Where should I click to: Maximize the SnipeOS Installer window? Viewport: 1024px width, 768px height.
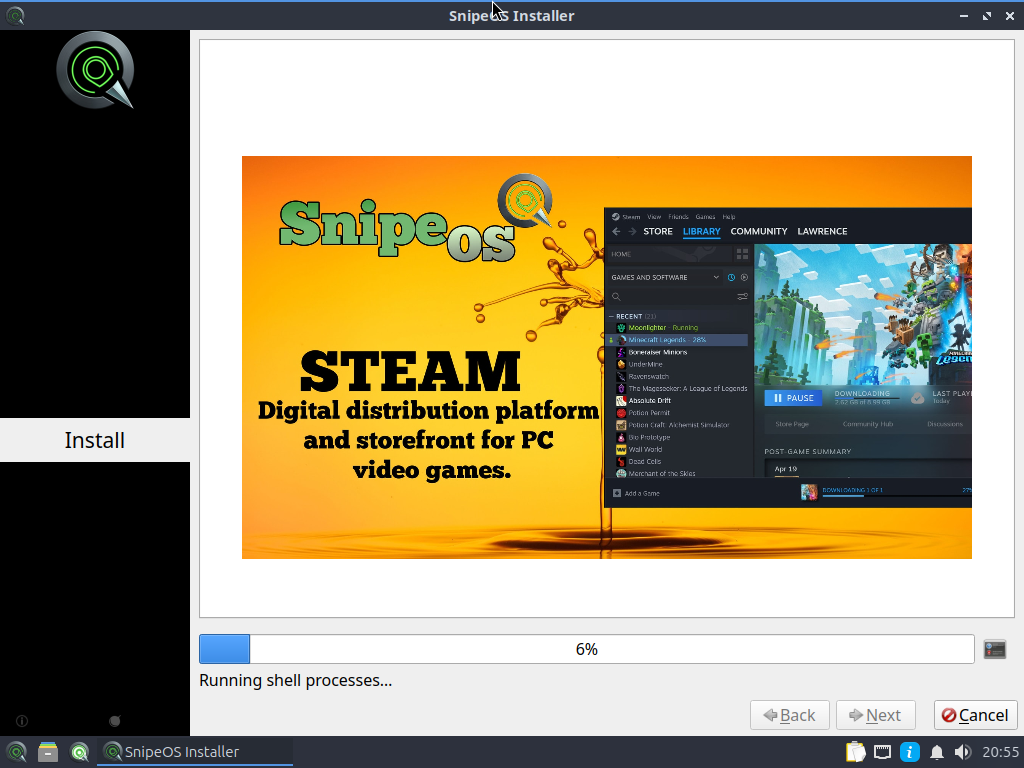coord(987,16)
